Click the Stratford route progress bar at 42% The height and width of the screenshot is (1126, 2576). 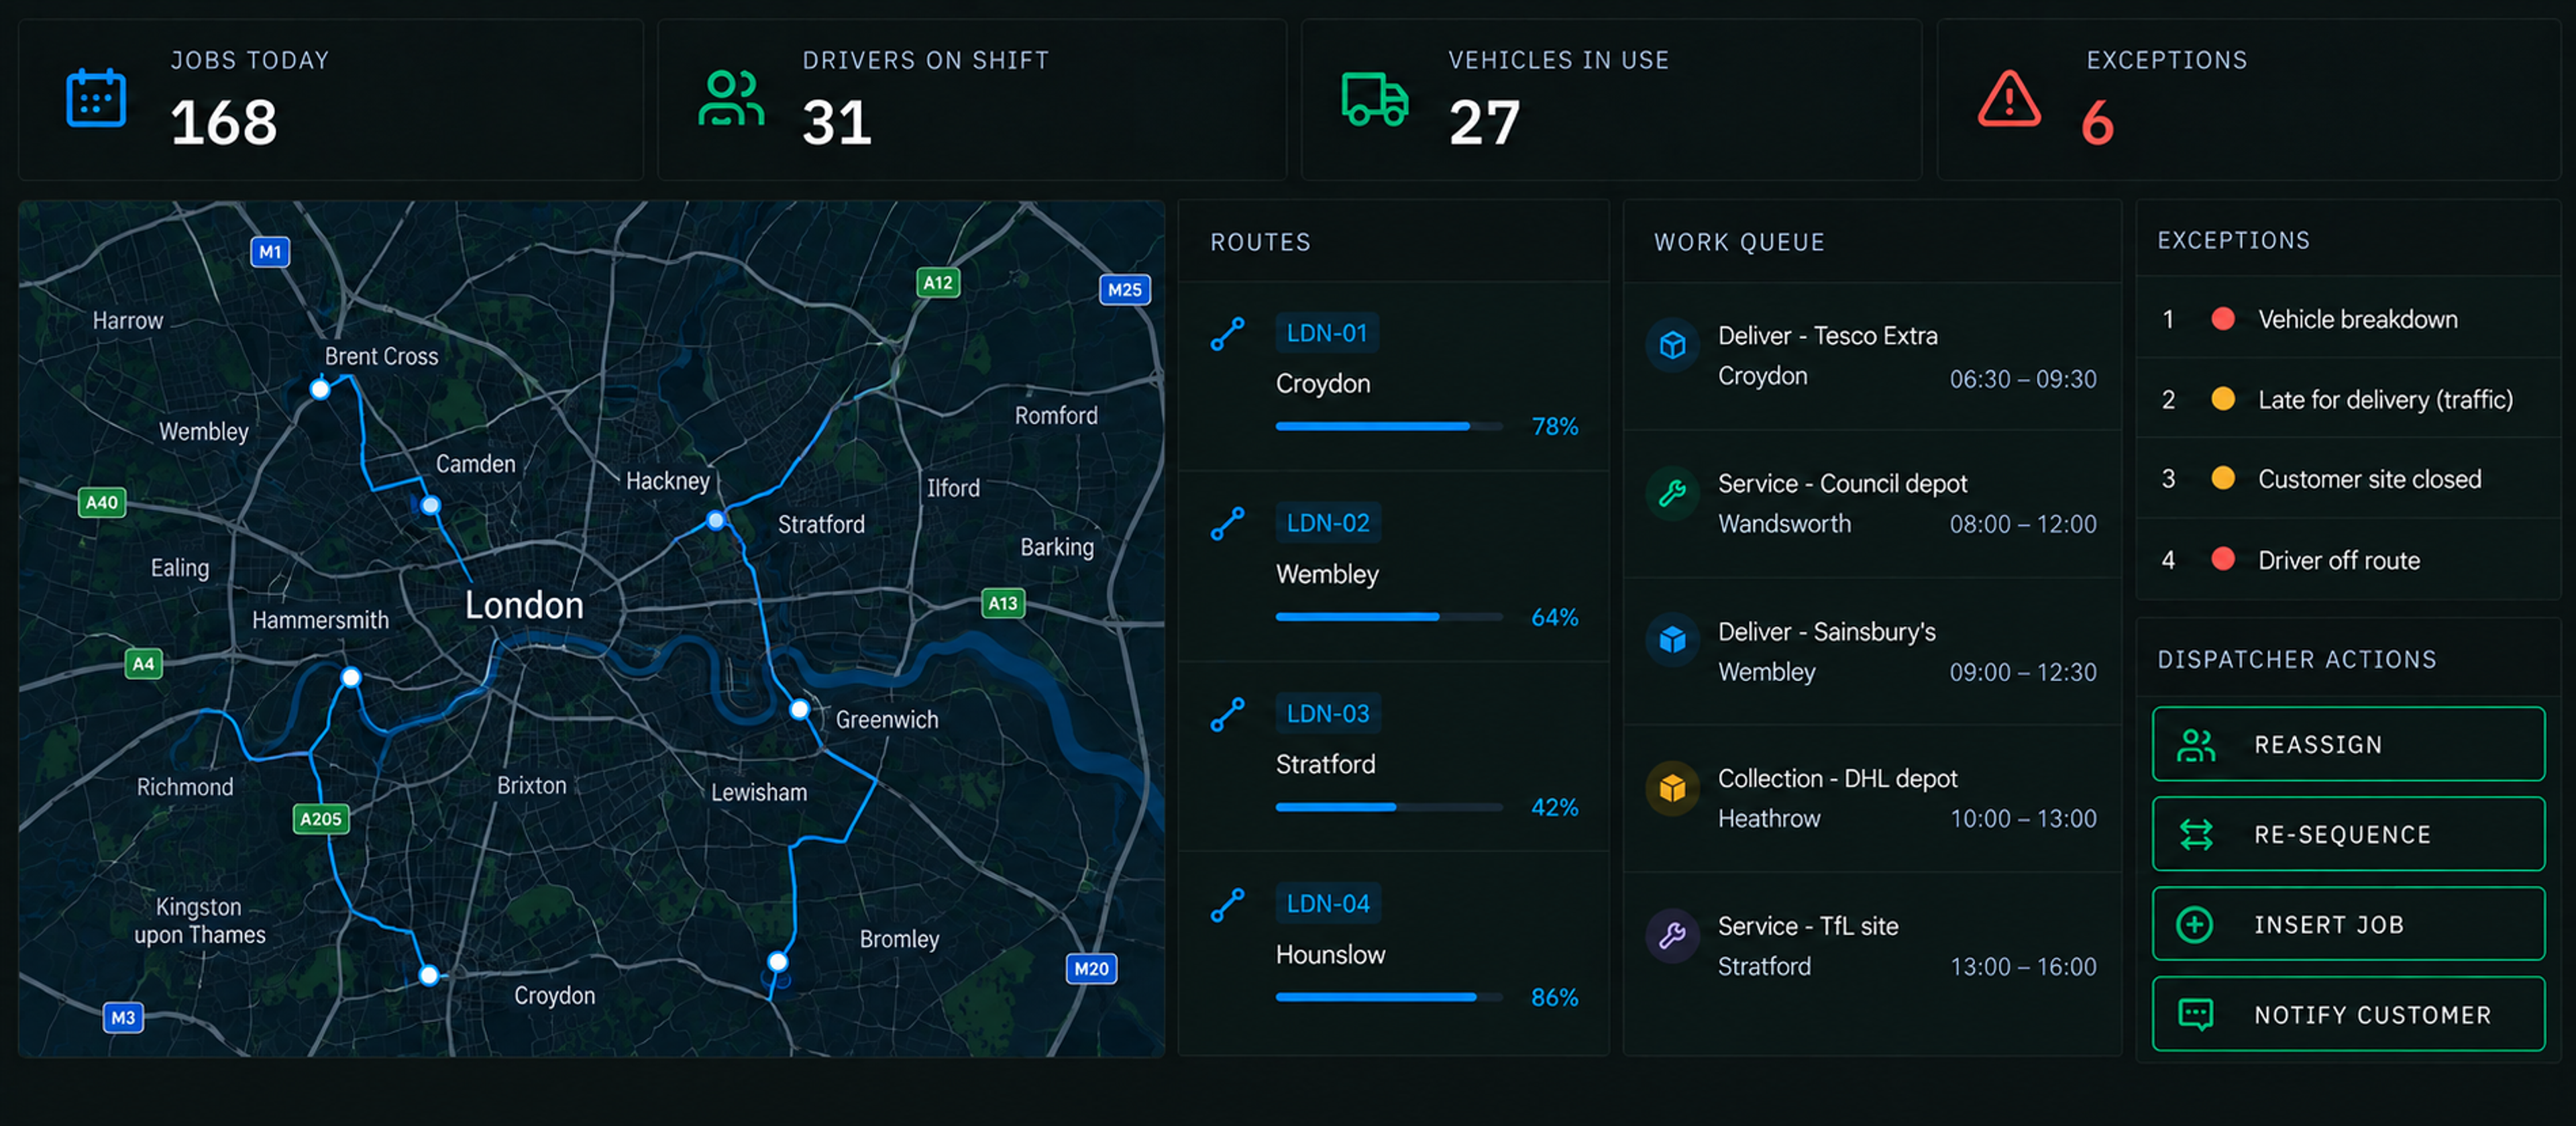click(1389, 807)
